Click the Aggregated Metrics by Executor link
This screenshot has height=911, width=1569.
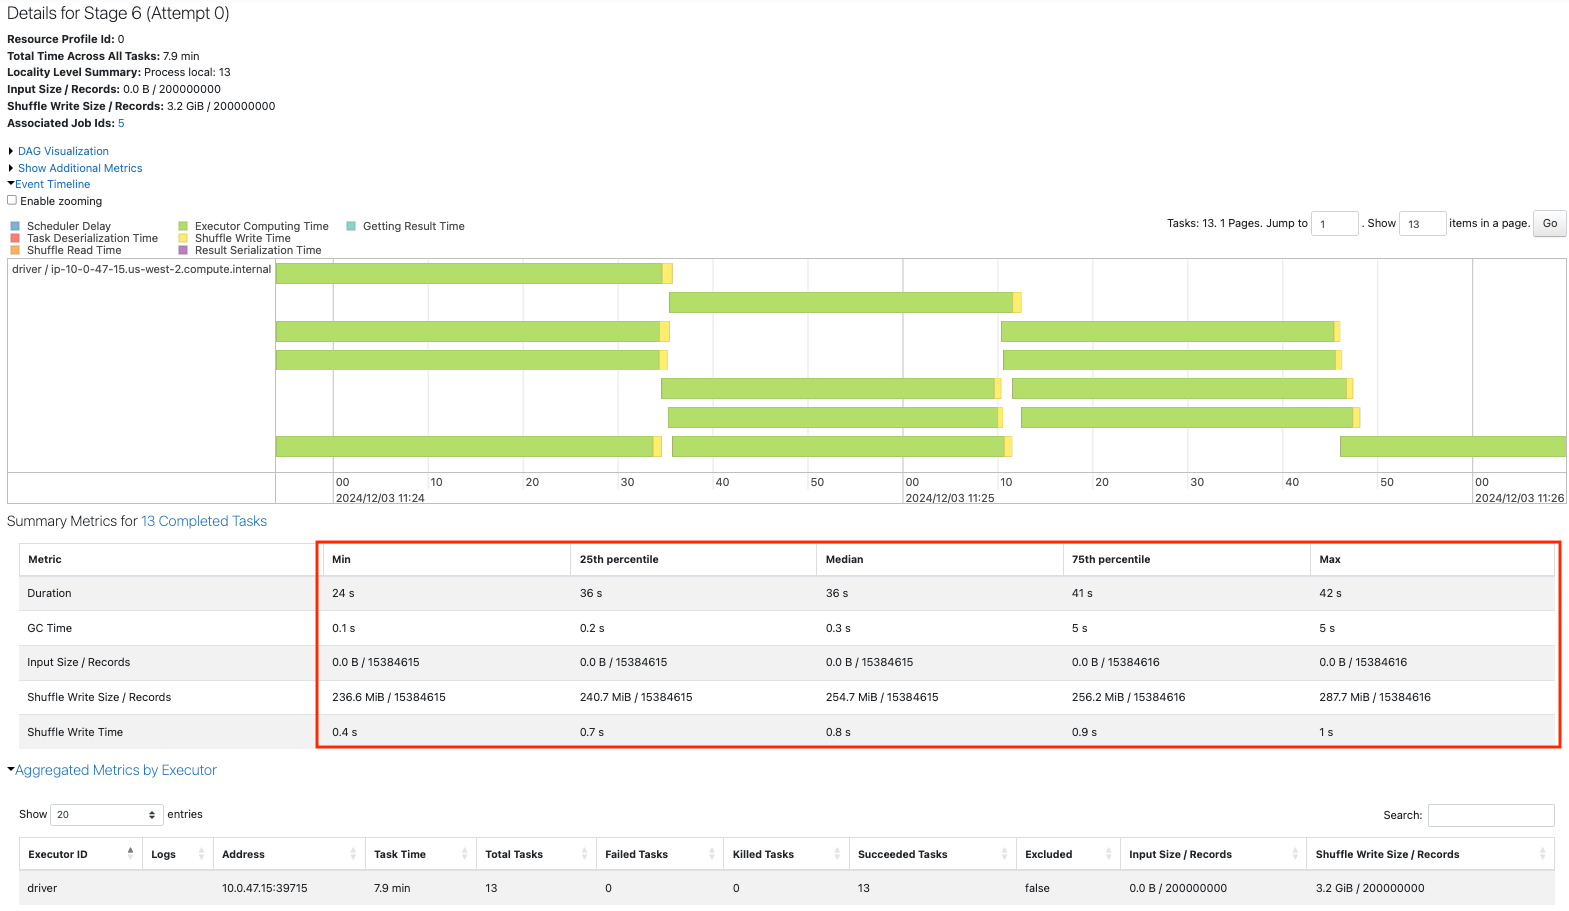116,770
